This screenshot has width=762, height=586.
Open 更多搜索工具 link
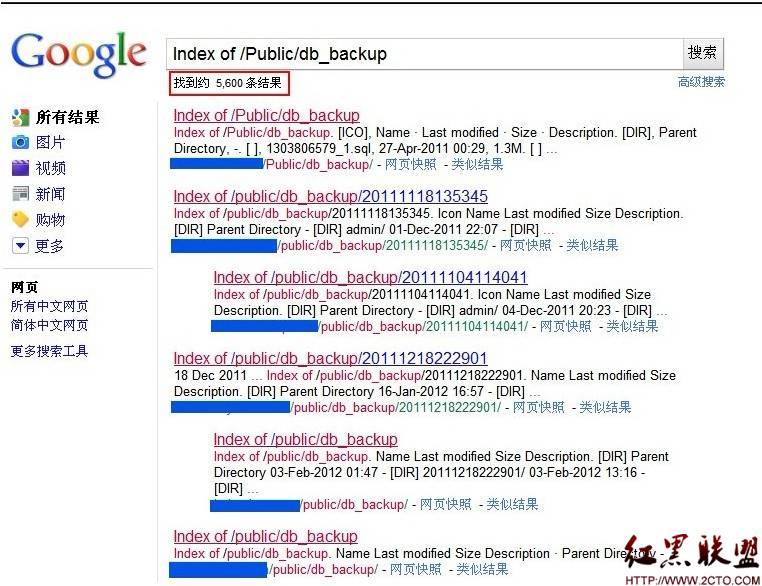click(x=50, y=351)
